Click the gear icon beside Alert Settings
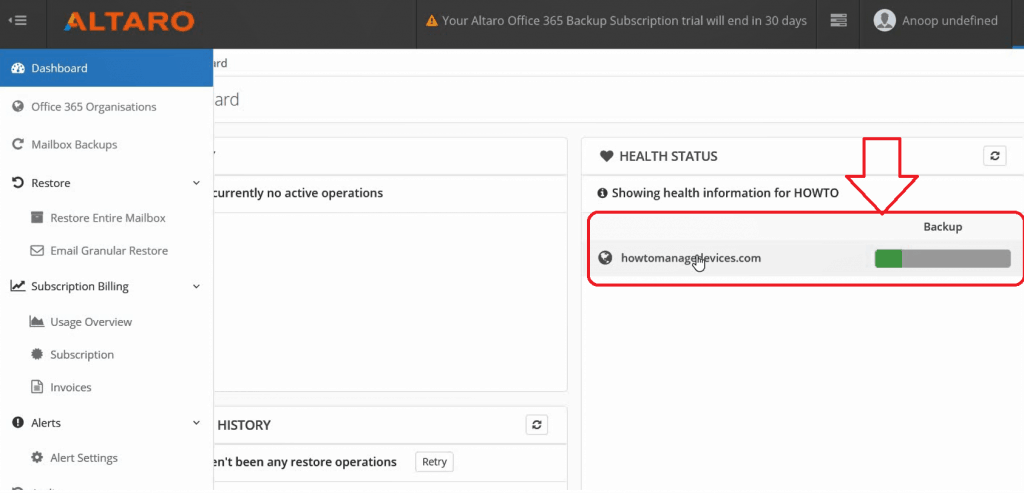The width and height of the screenshot is (1024, 493). [37, 458]
